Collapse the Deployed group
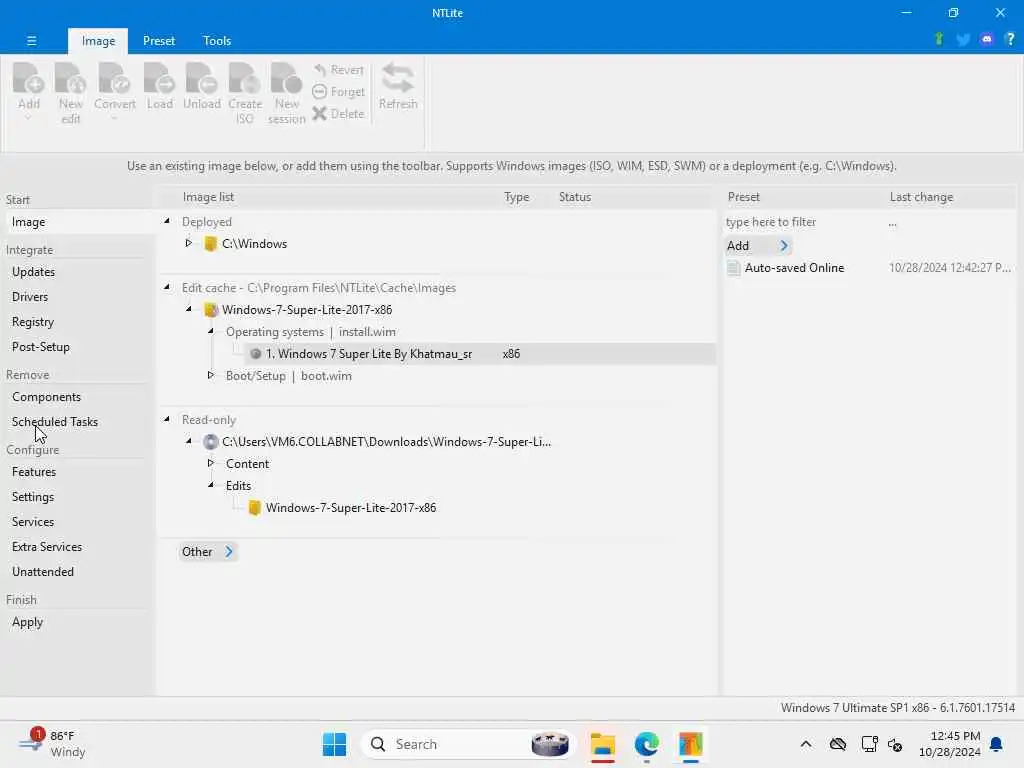 tap(167, 221)
